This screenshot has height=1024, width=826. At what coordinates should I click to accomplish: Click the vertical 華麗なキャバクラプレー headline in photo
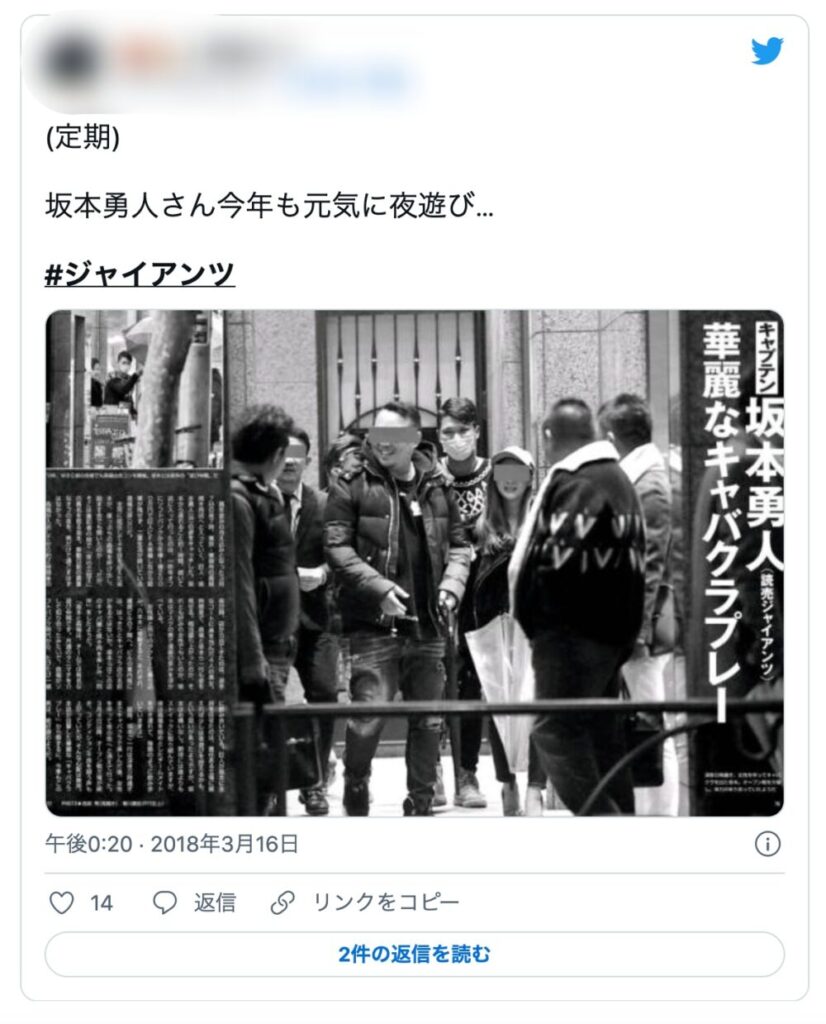pyautogui.click(x=722, y=520)
